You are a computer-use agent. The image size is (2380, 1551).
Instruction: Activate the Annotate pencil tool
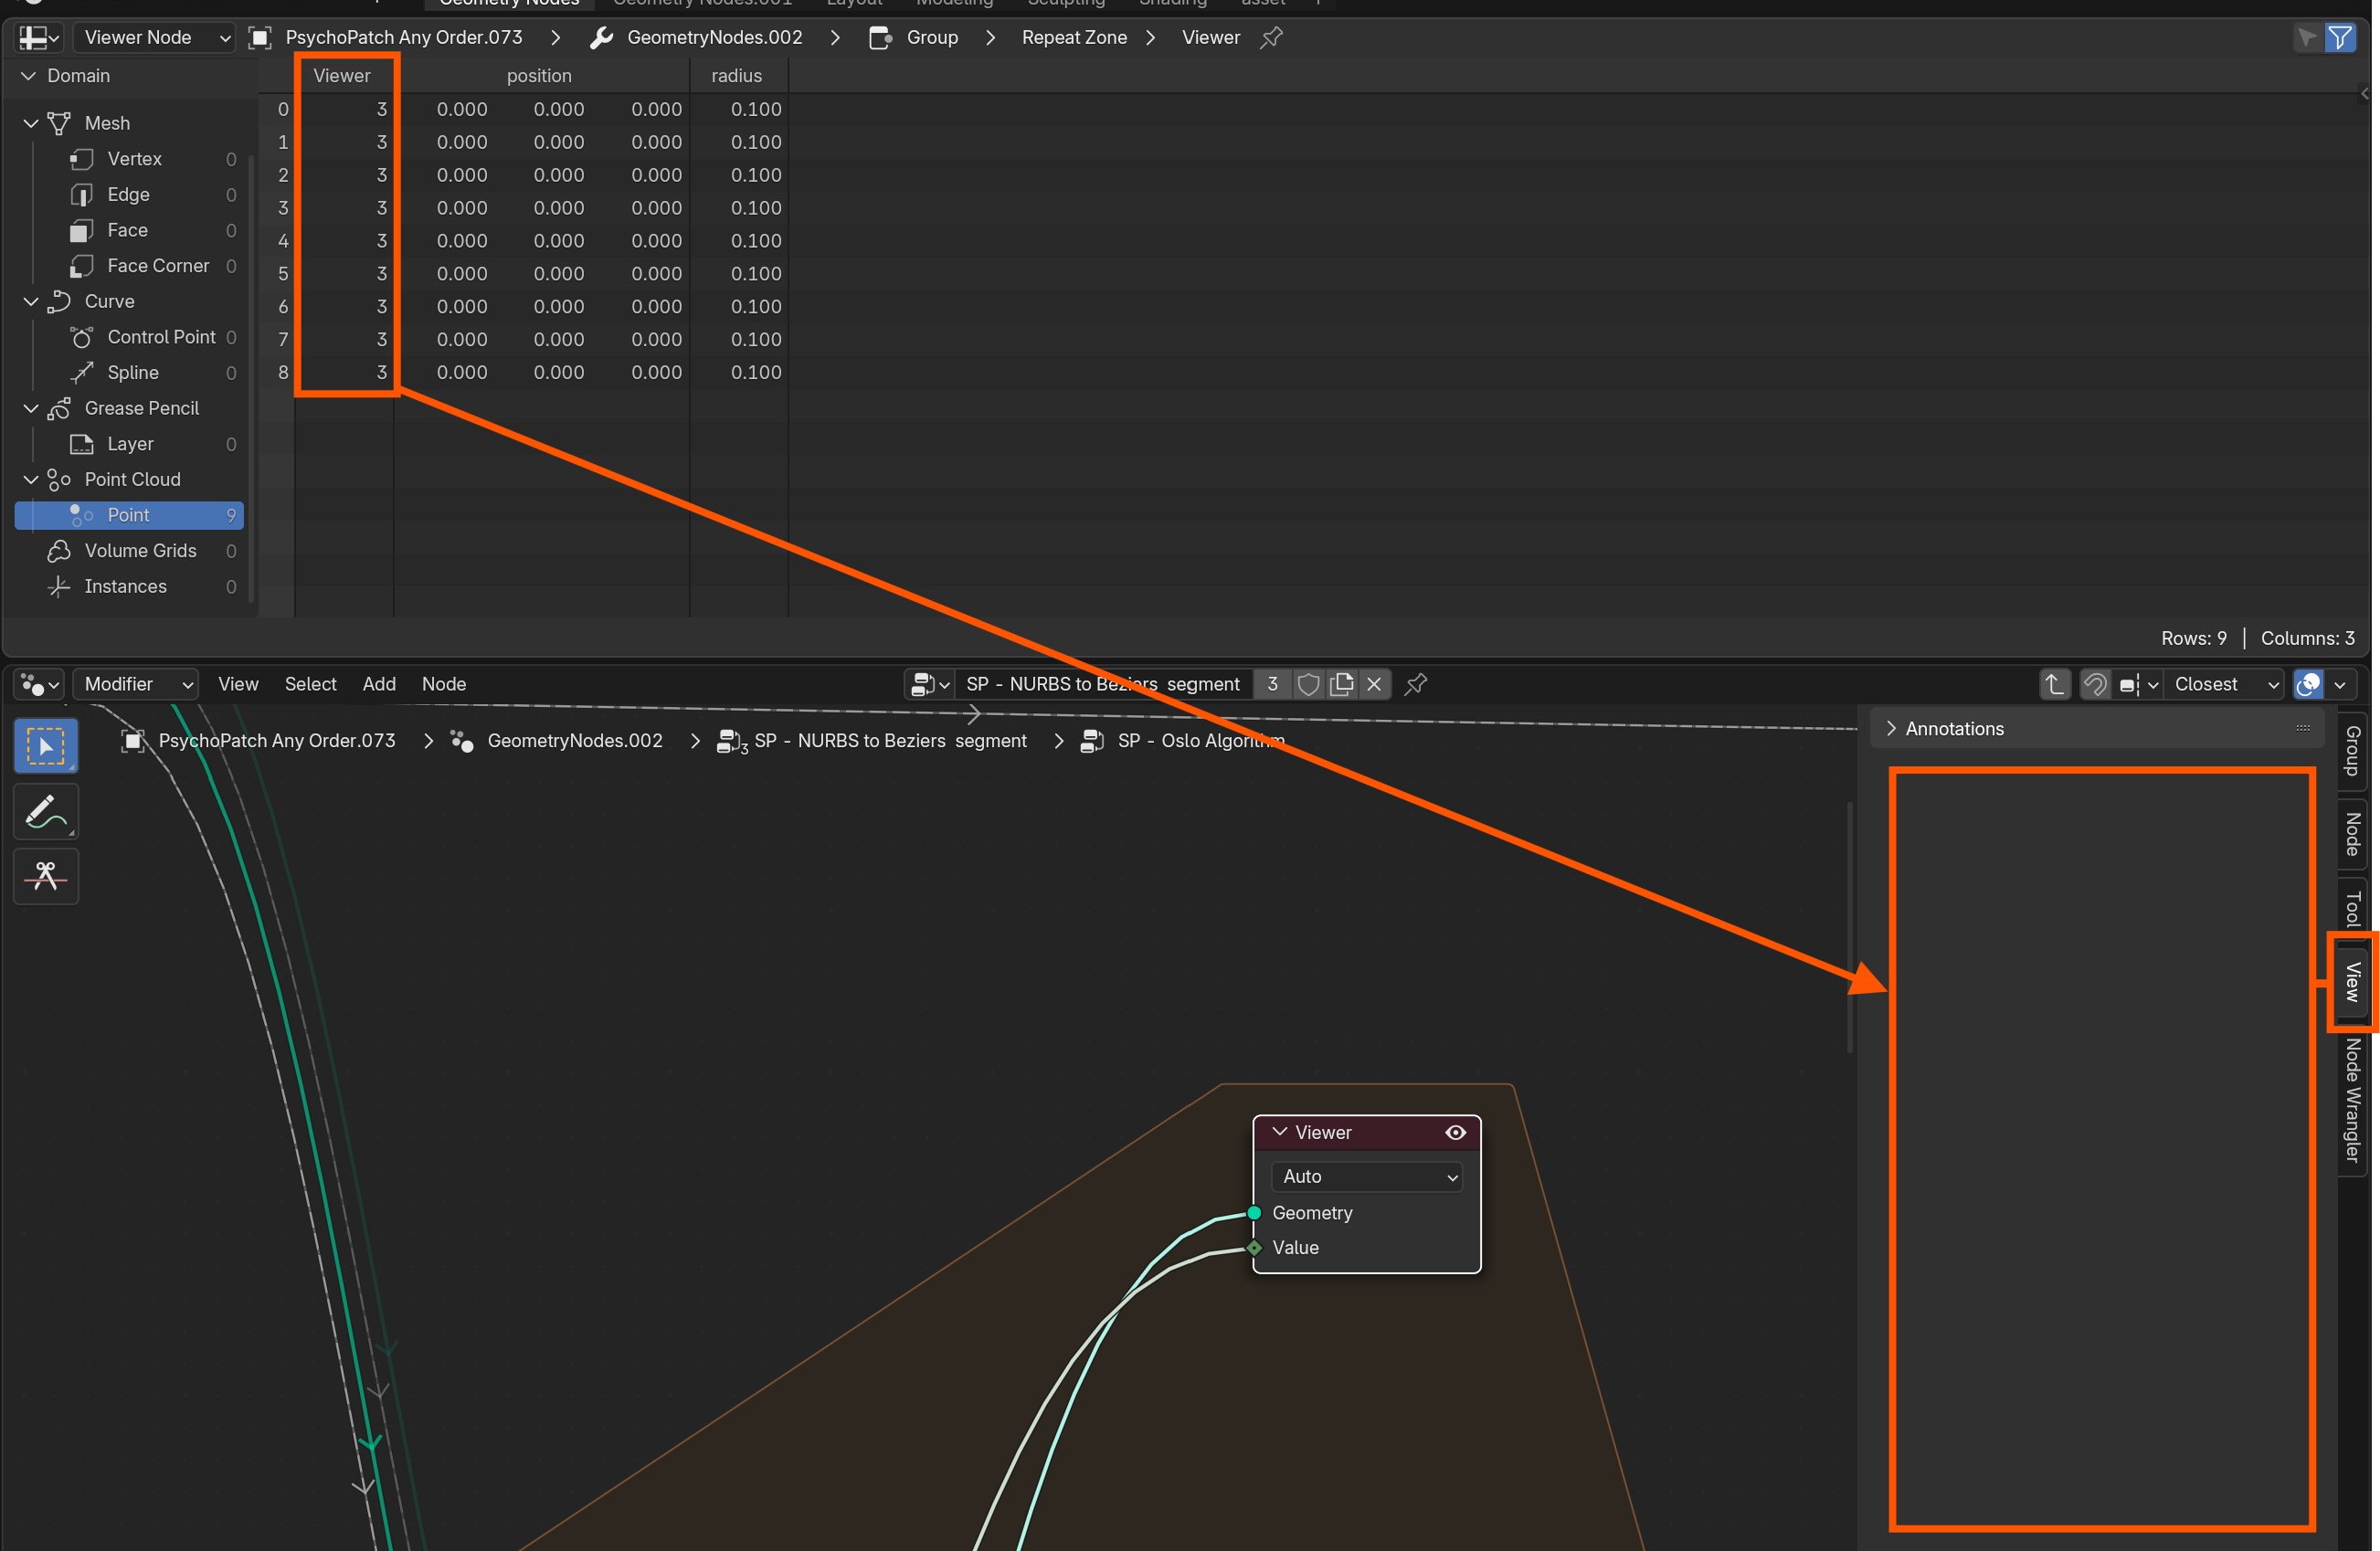coord(46,811)
